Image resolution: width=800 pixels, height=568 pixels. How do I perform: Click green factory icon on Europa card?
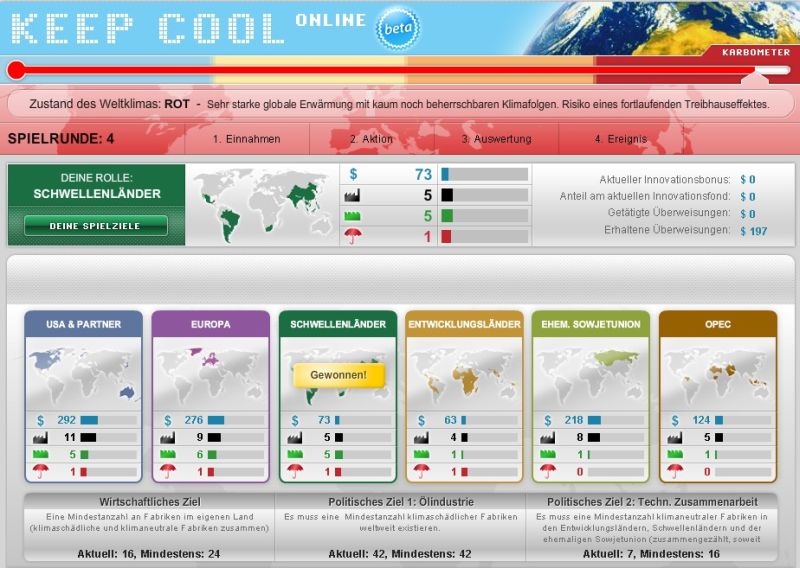coord(167,454)
